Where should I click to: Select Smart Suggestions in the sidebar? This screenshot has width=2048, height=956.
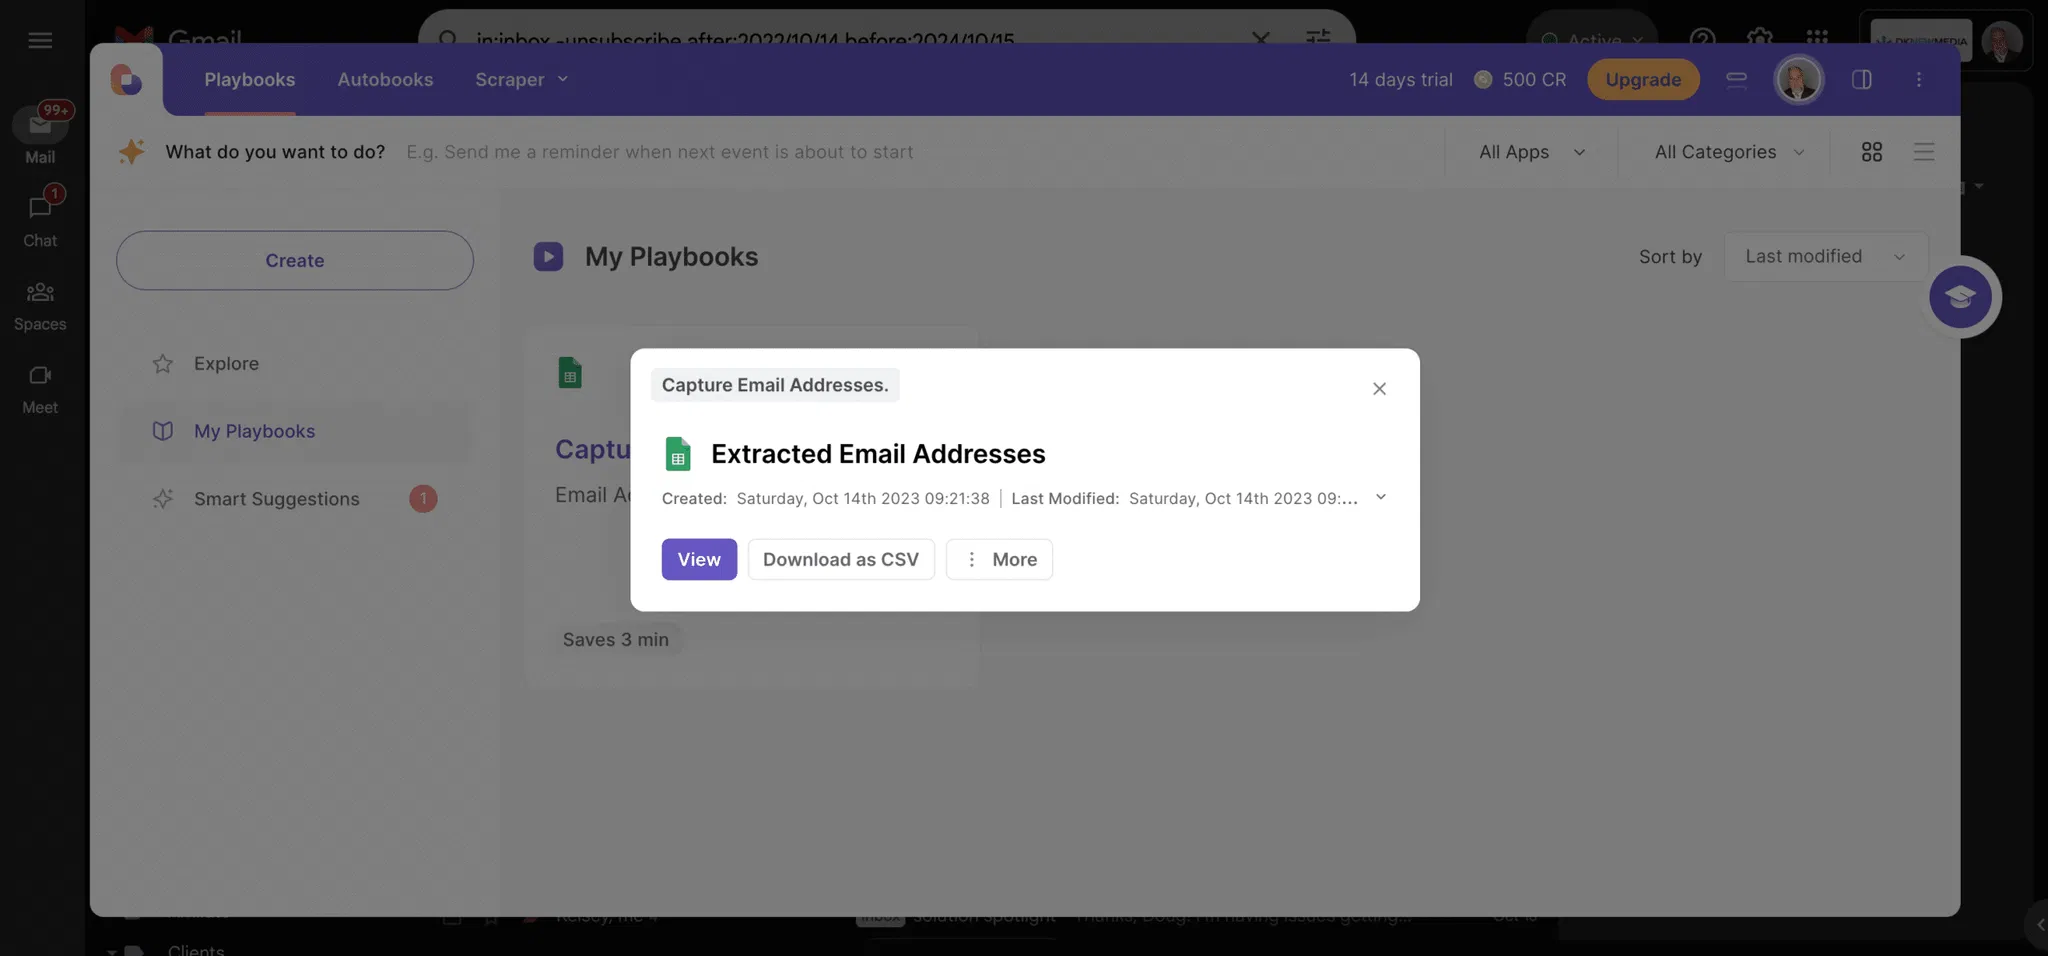(x=276, y=499)
